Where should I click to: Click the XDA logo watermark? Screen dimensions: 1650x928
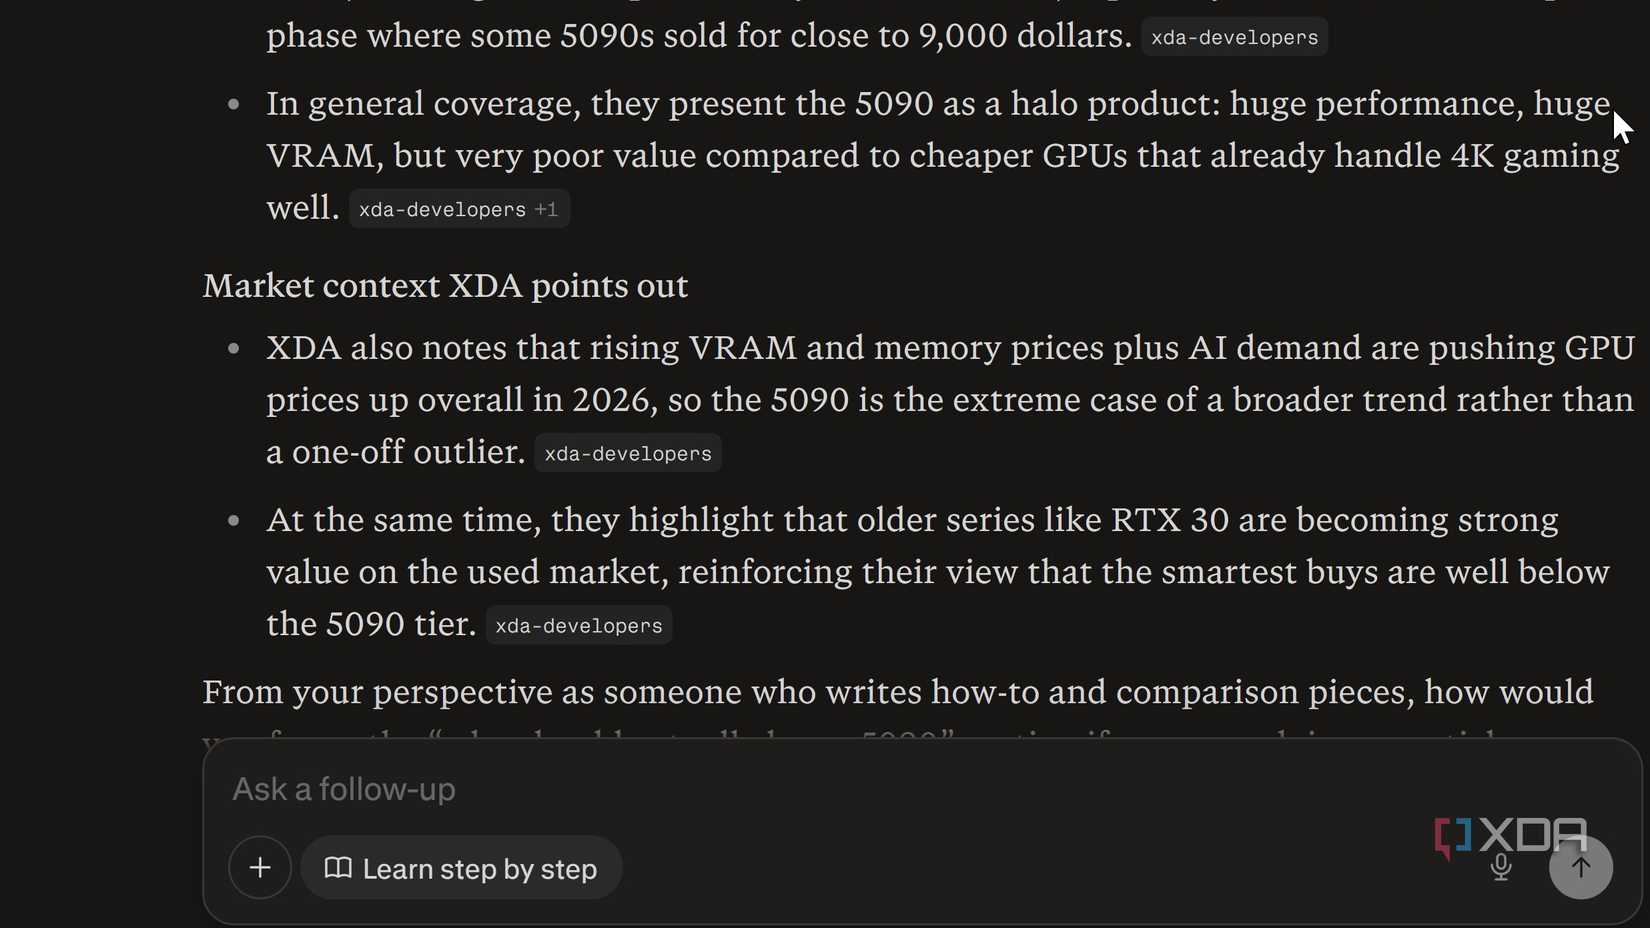1510,836
